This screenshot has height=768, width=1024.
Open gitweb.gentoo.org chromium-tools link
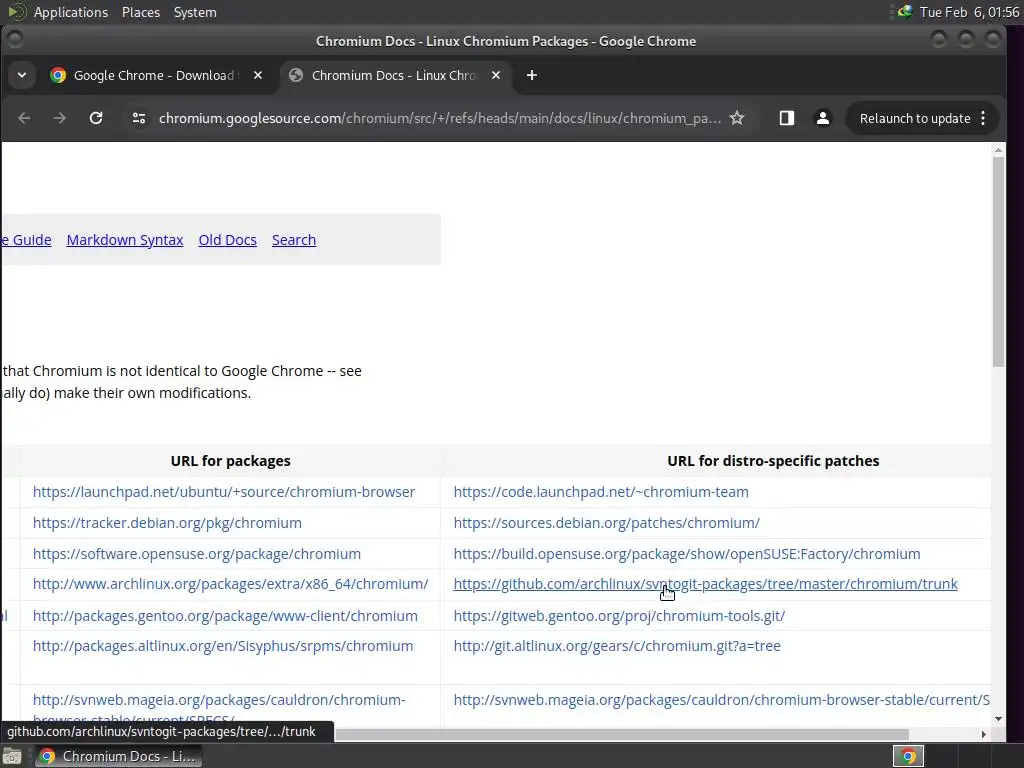(619, 616)
